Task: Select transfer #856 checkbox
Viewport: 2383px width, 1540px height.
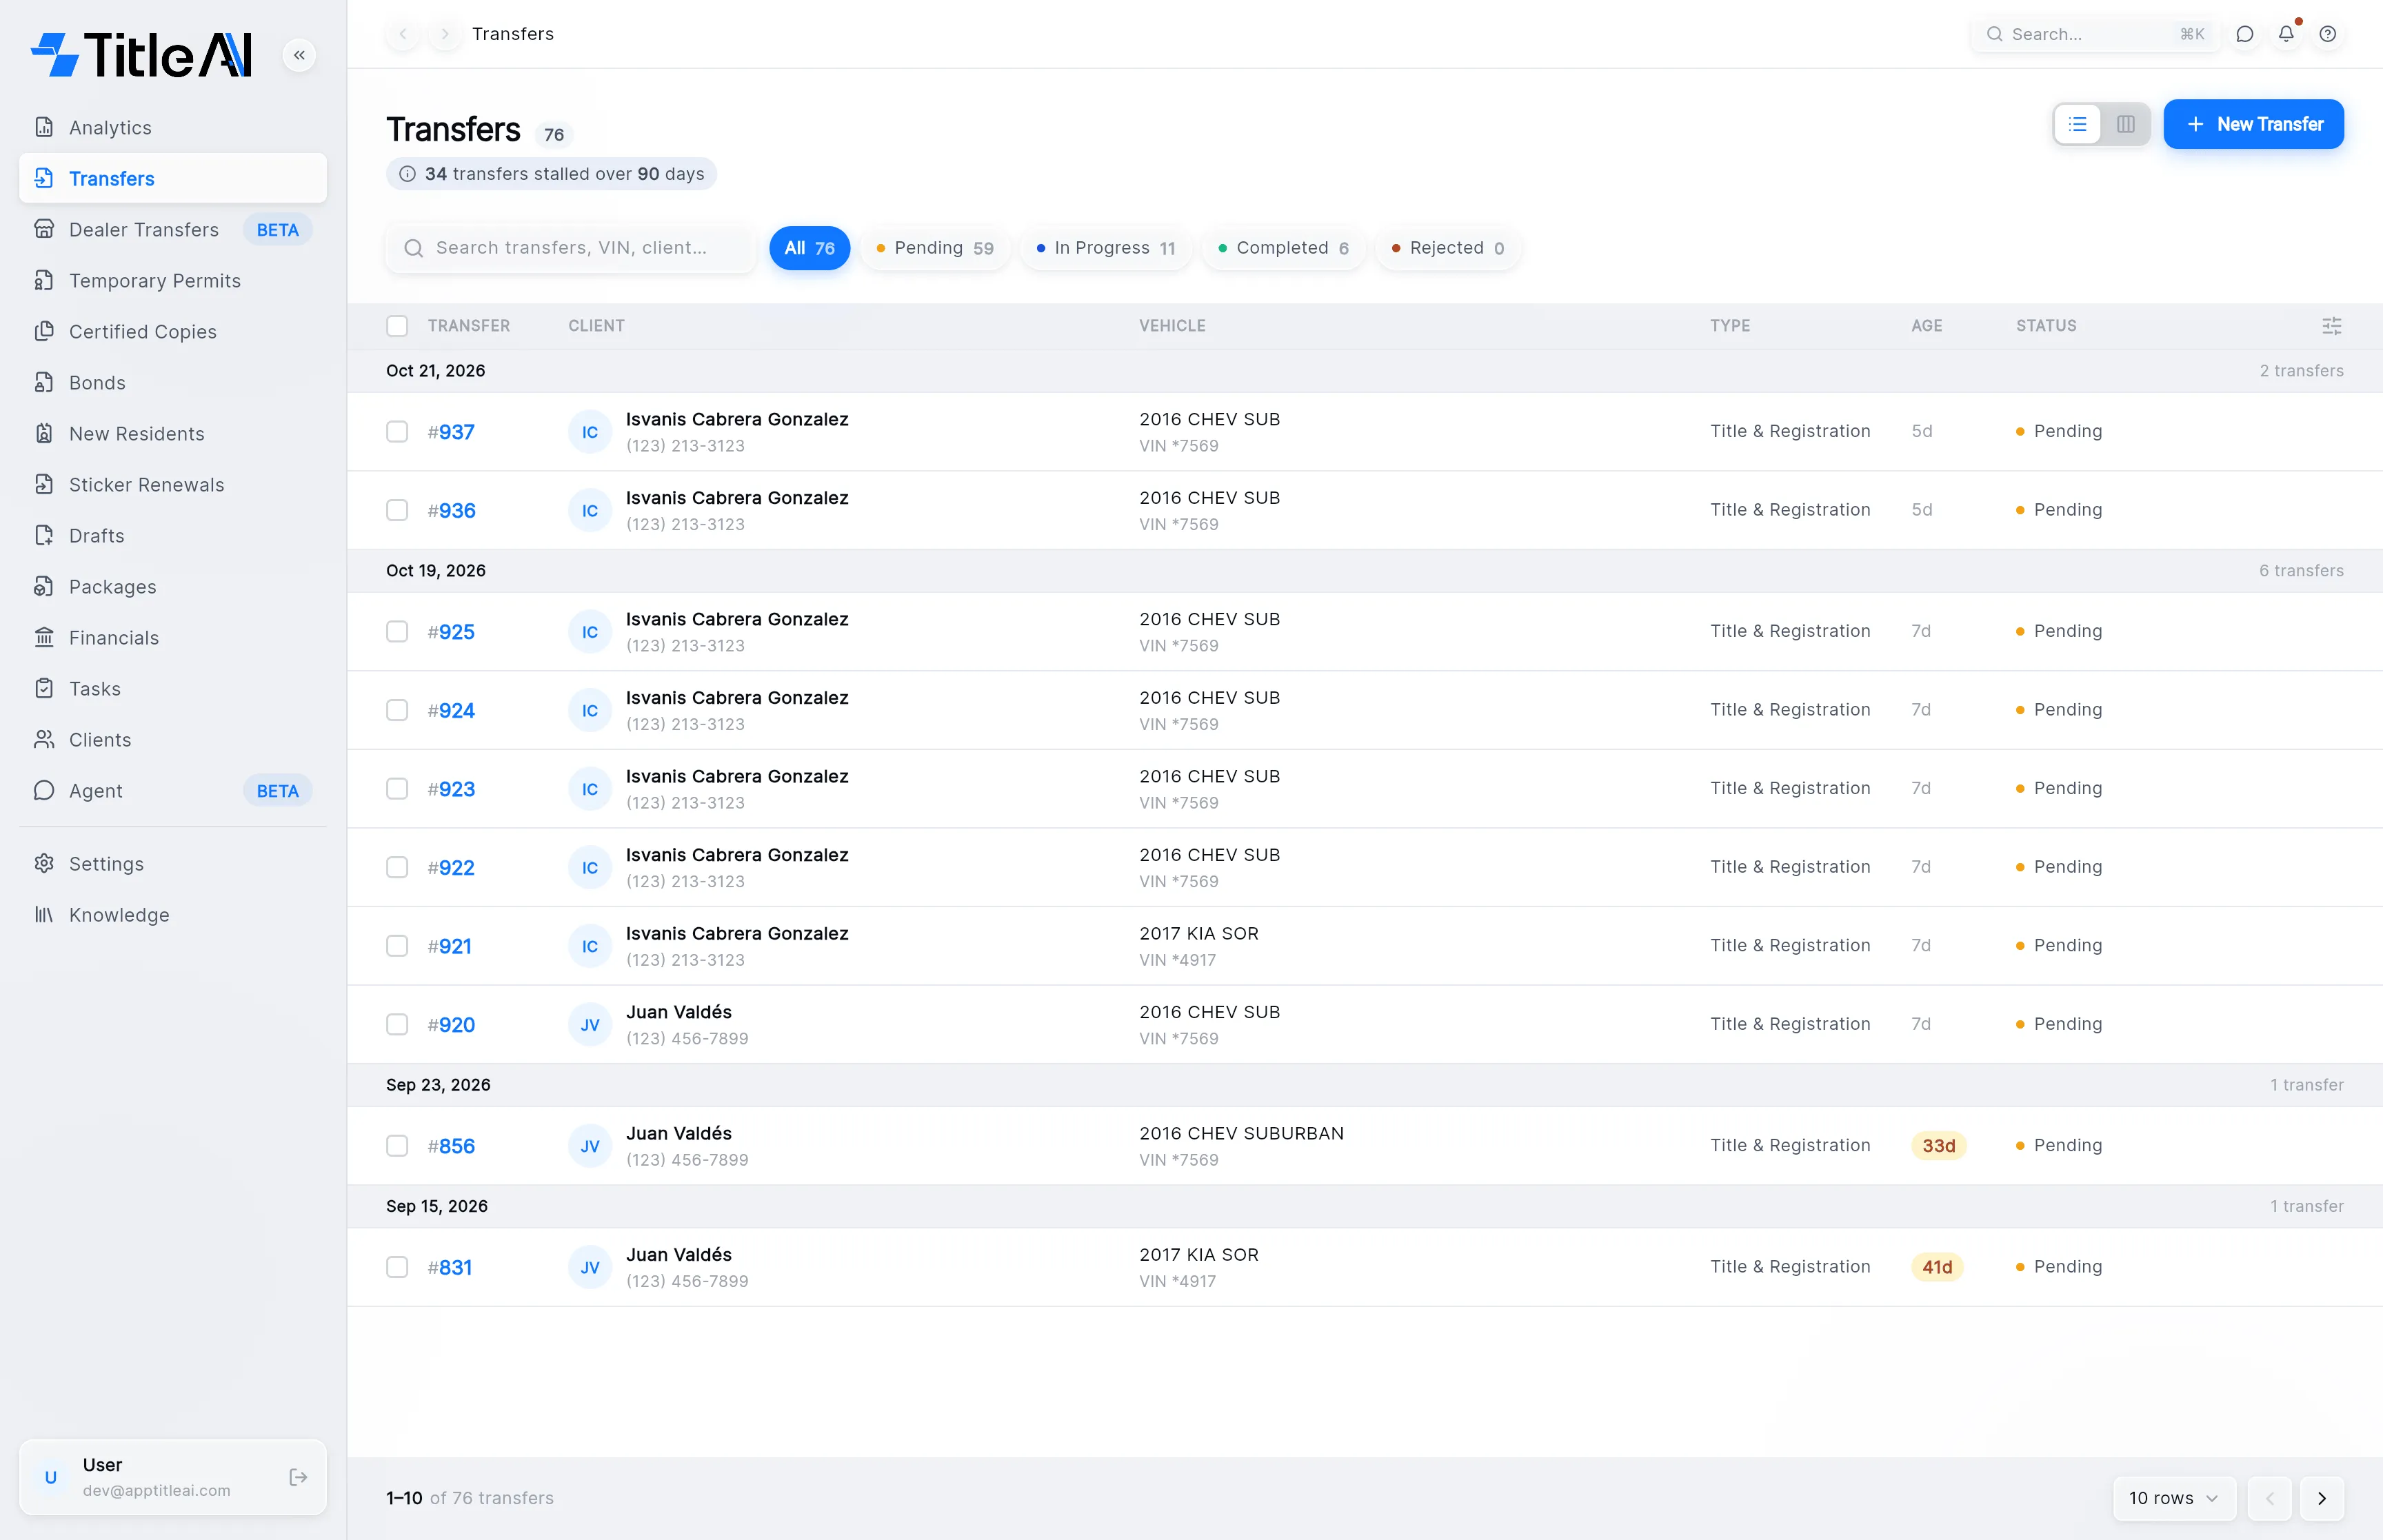Action: [397, 1146]
